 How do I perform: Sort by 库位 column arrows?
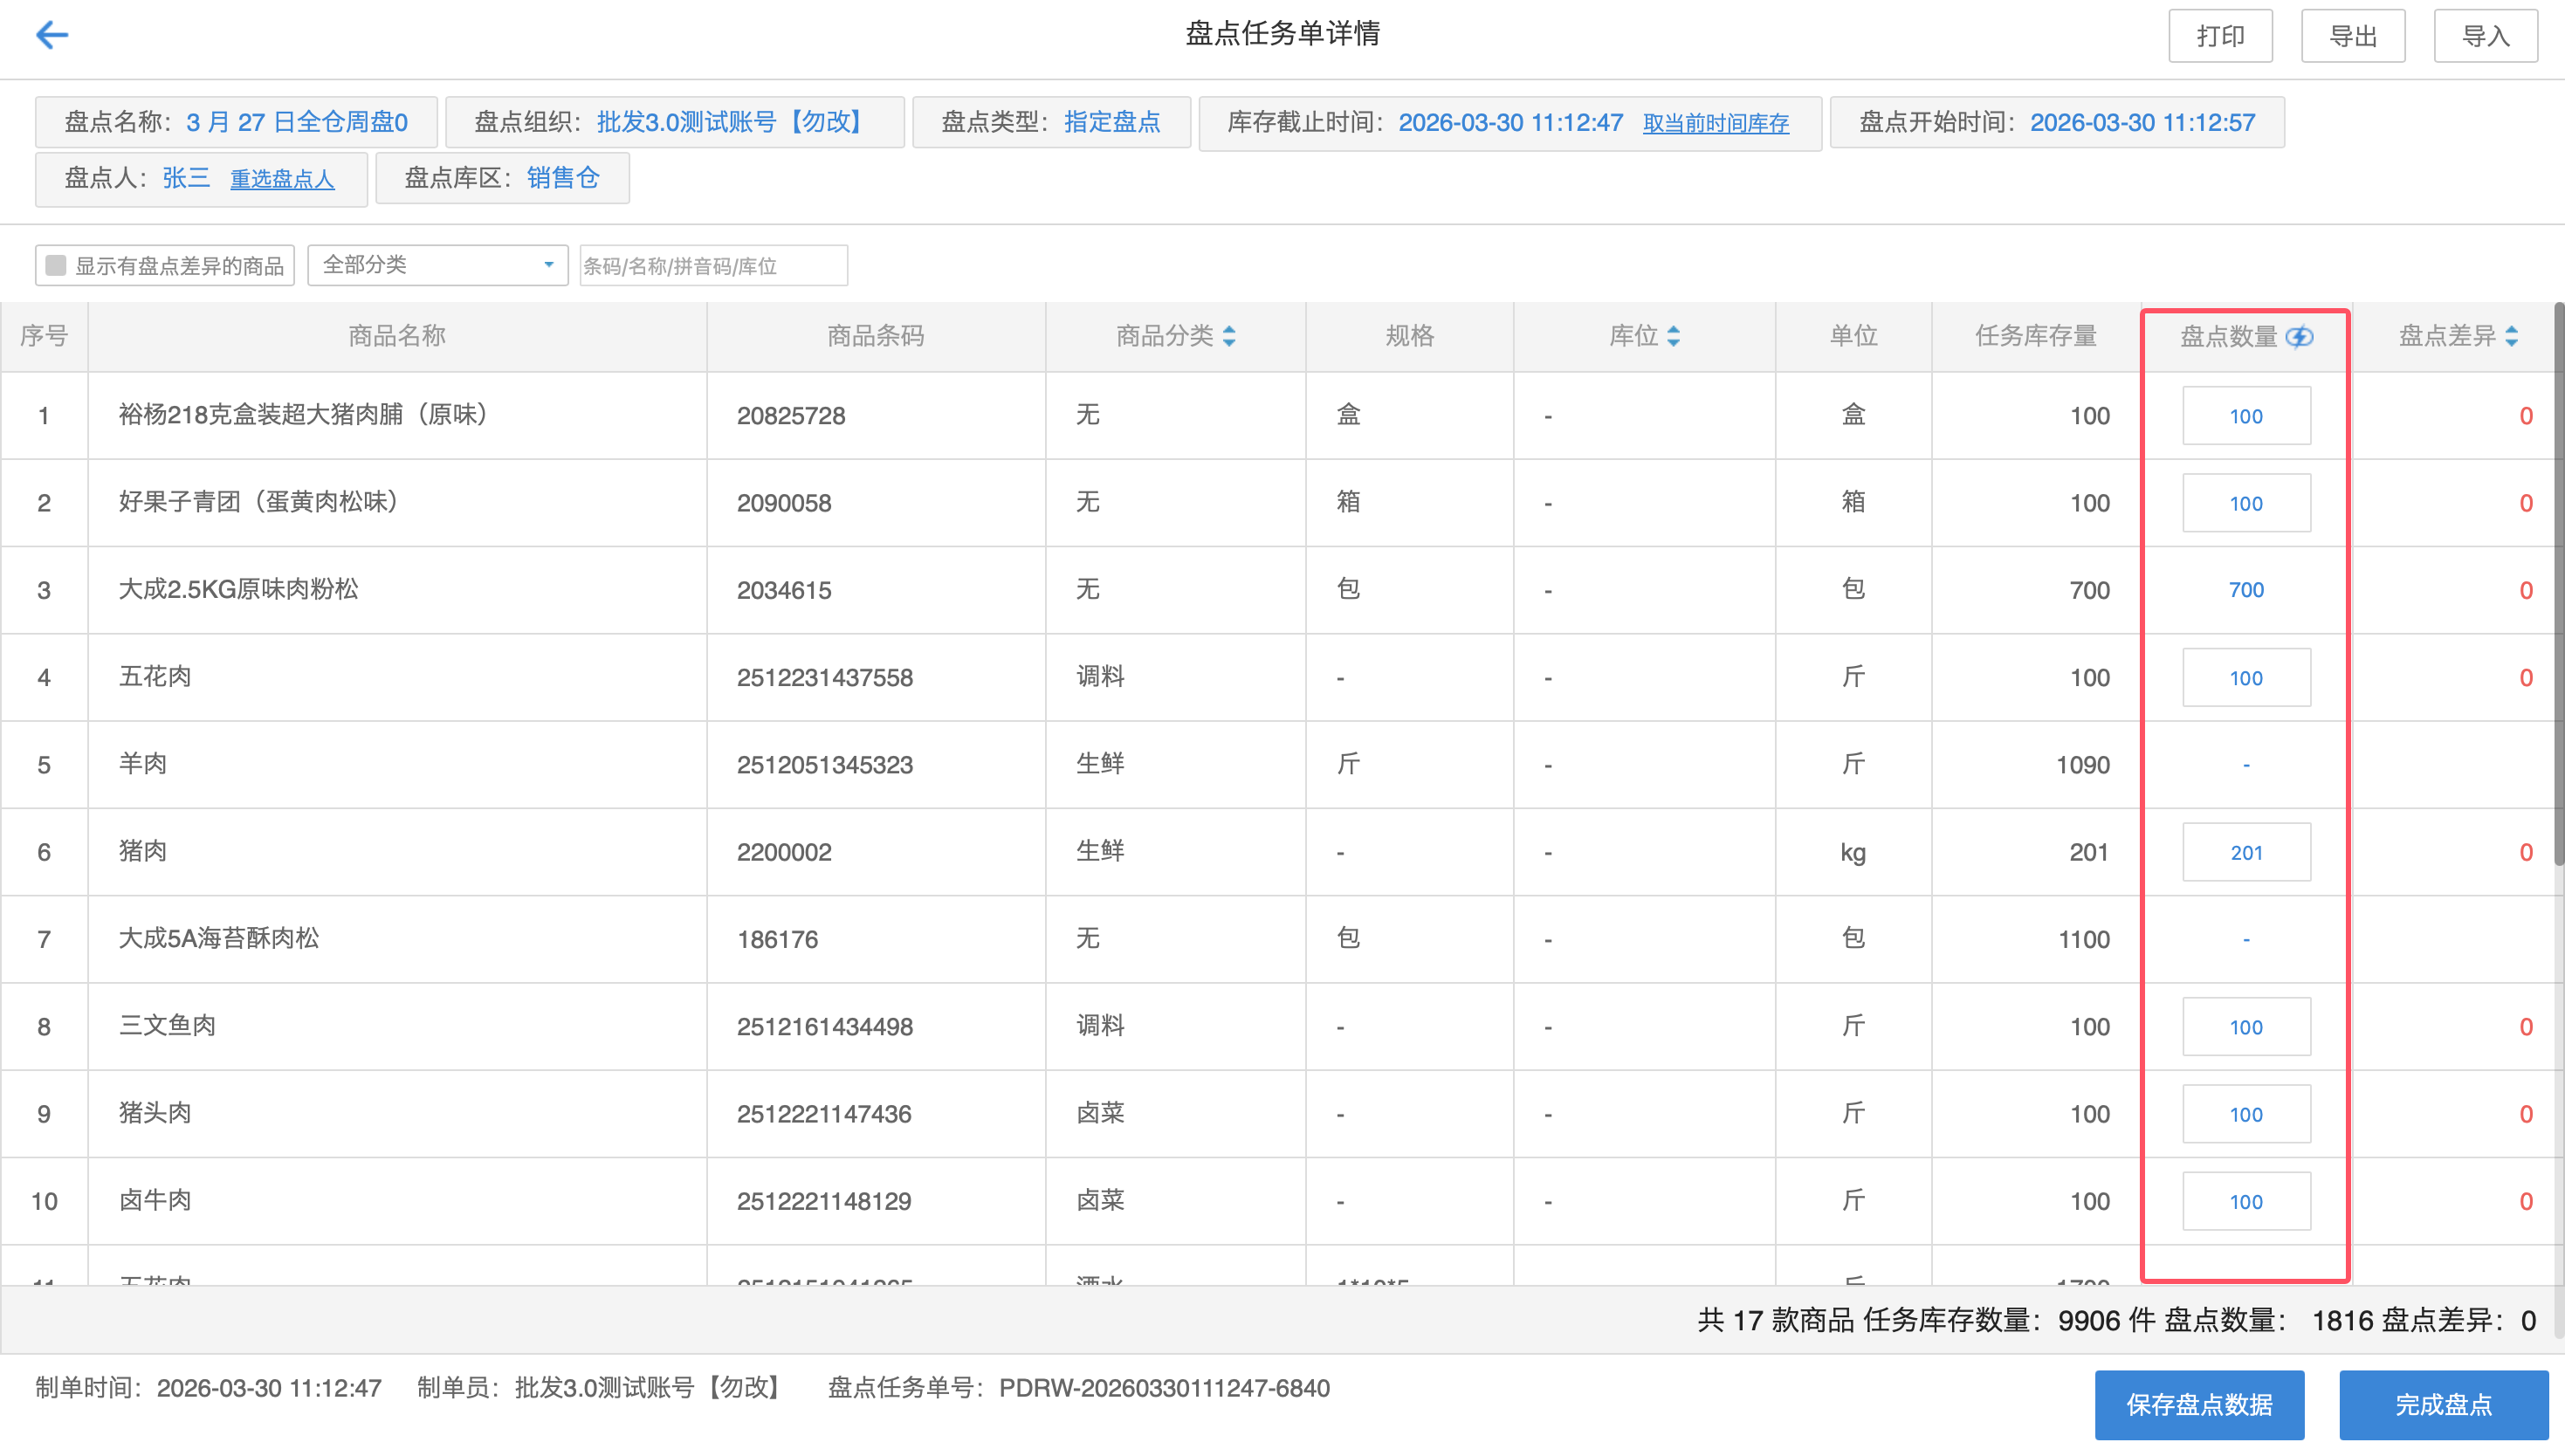tap(1673, 337)
